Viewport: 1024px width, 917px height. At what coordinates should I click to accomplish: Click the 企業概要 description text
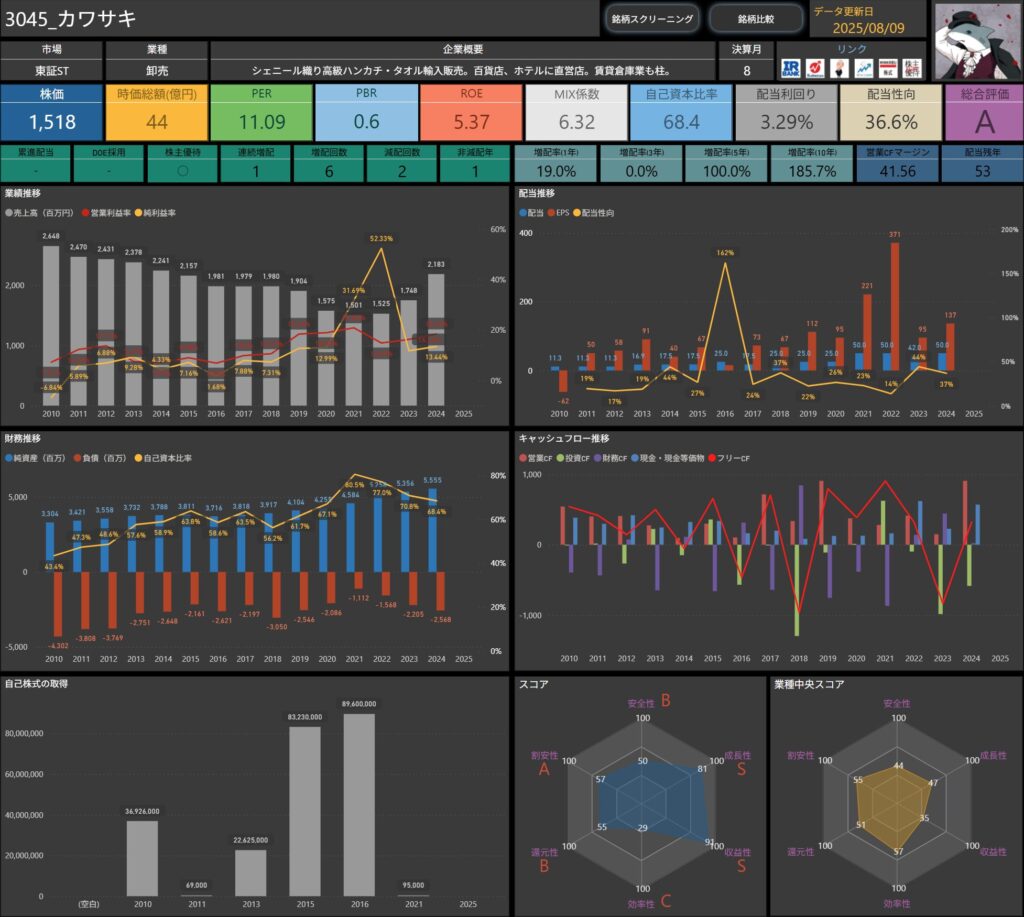click(x=462, y=71)
